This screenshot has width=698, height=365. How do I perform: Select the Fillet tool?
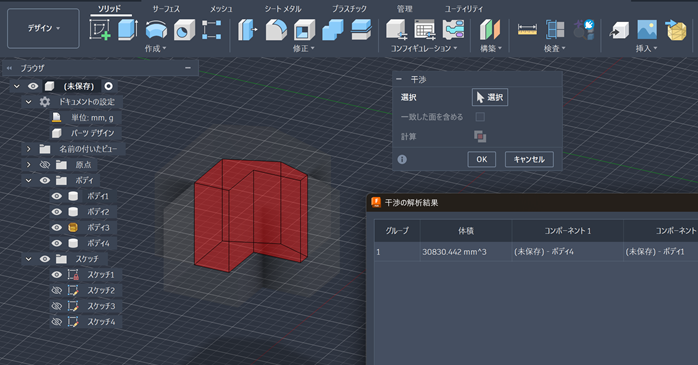click(276, 30)
